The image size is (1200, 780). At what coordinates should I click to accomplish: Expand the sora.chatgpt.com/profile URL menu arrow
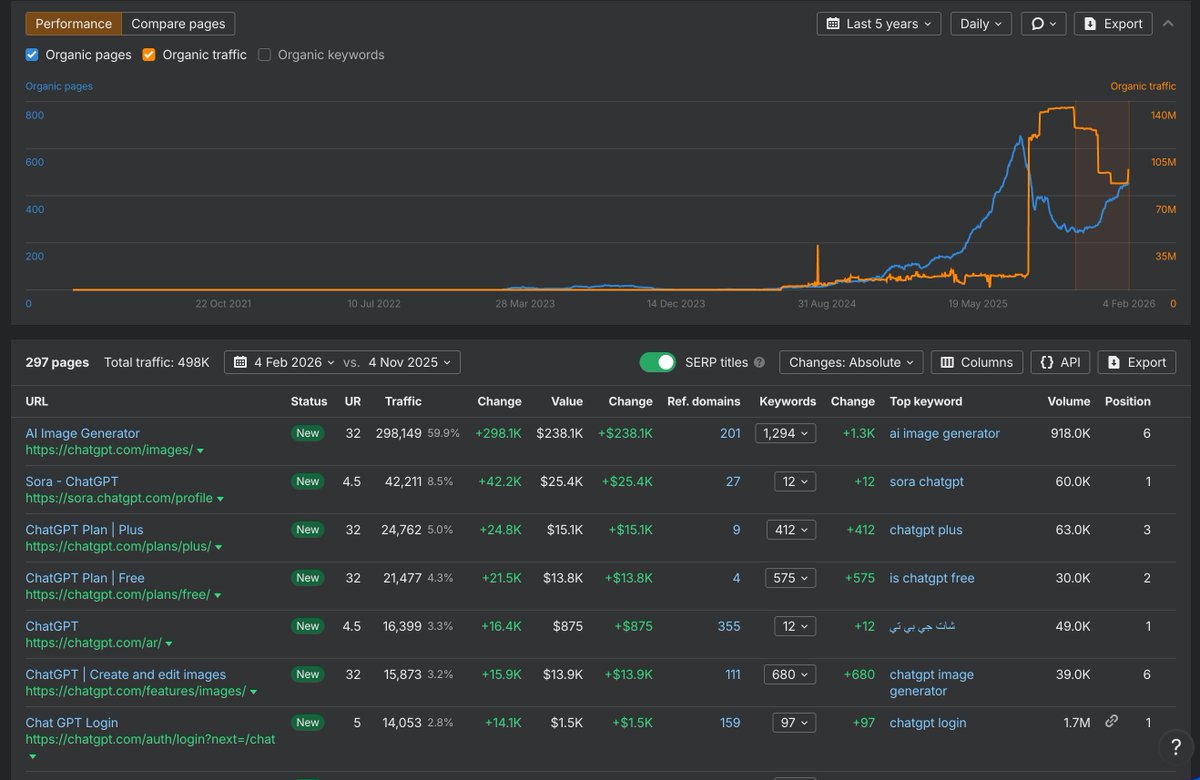coord(220,499)
